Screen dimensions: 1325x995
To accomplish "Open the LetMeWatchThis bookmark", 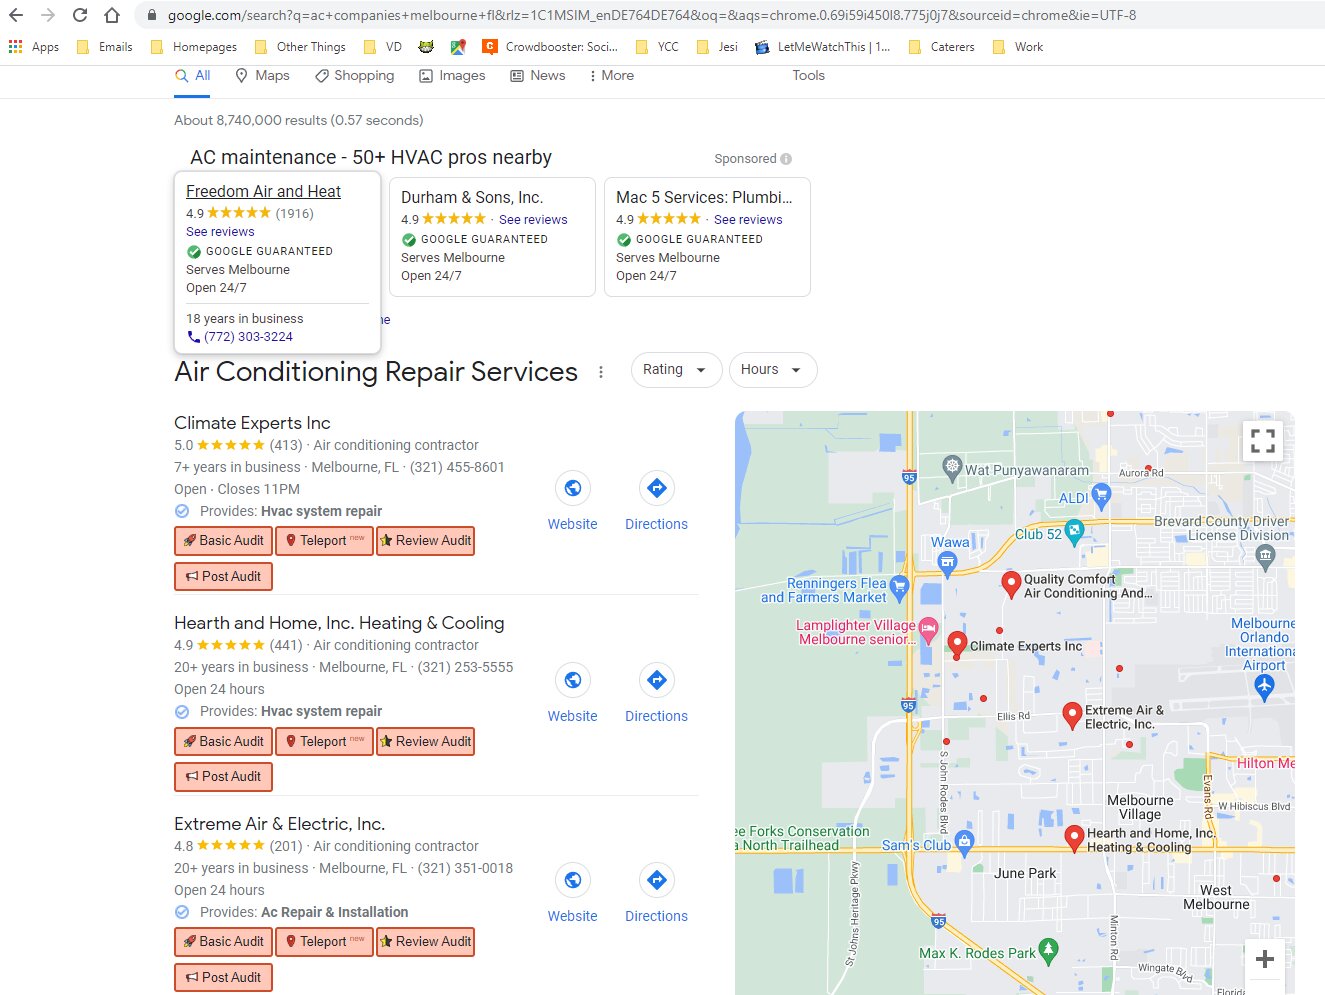I will click(x=822, y=47).
